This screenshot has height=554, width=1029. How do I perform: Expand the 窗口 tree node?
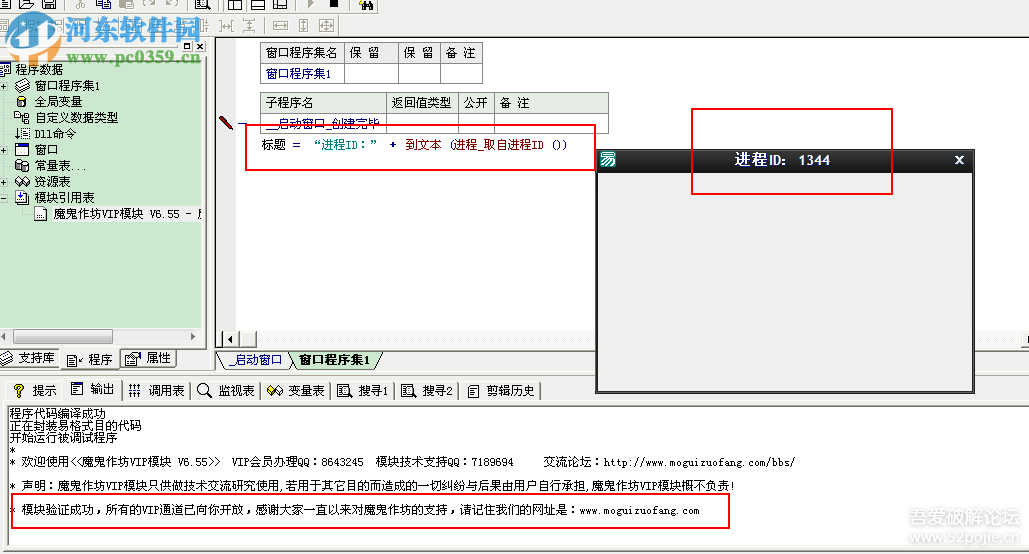tap(4, 150)
